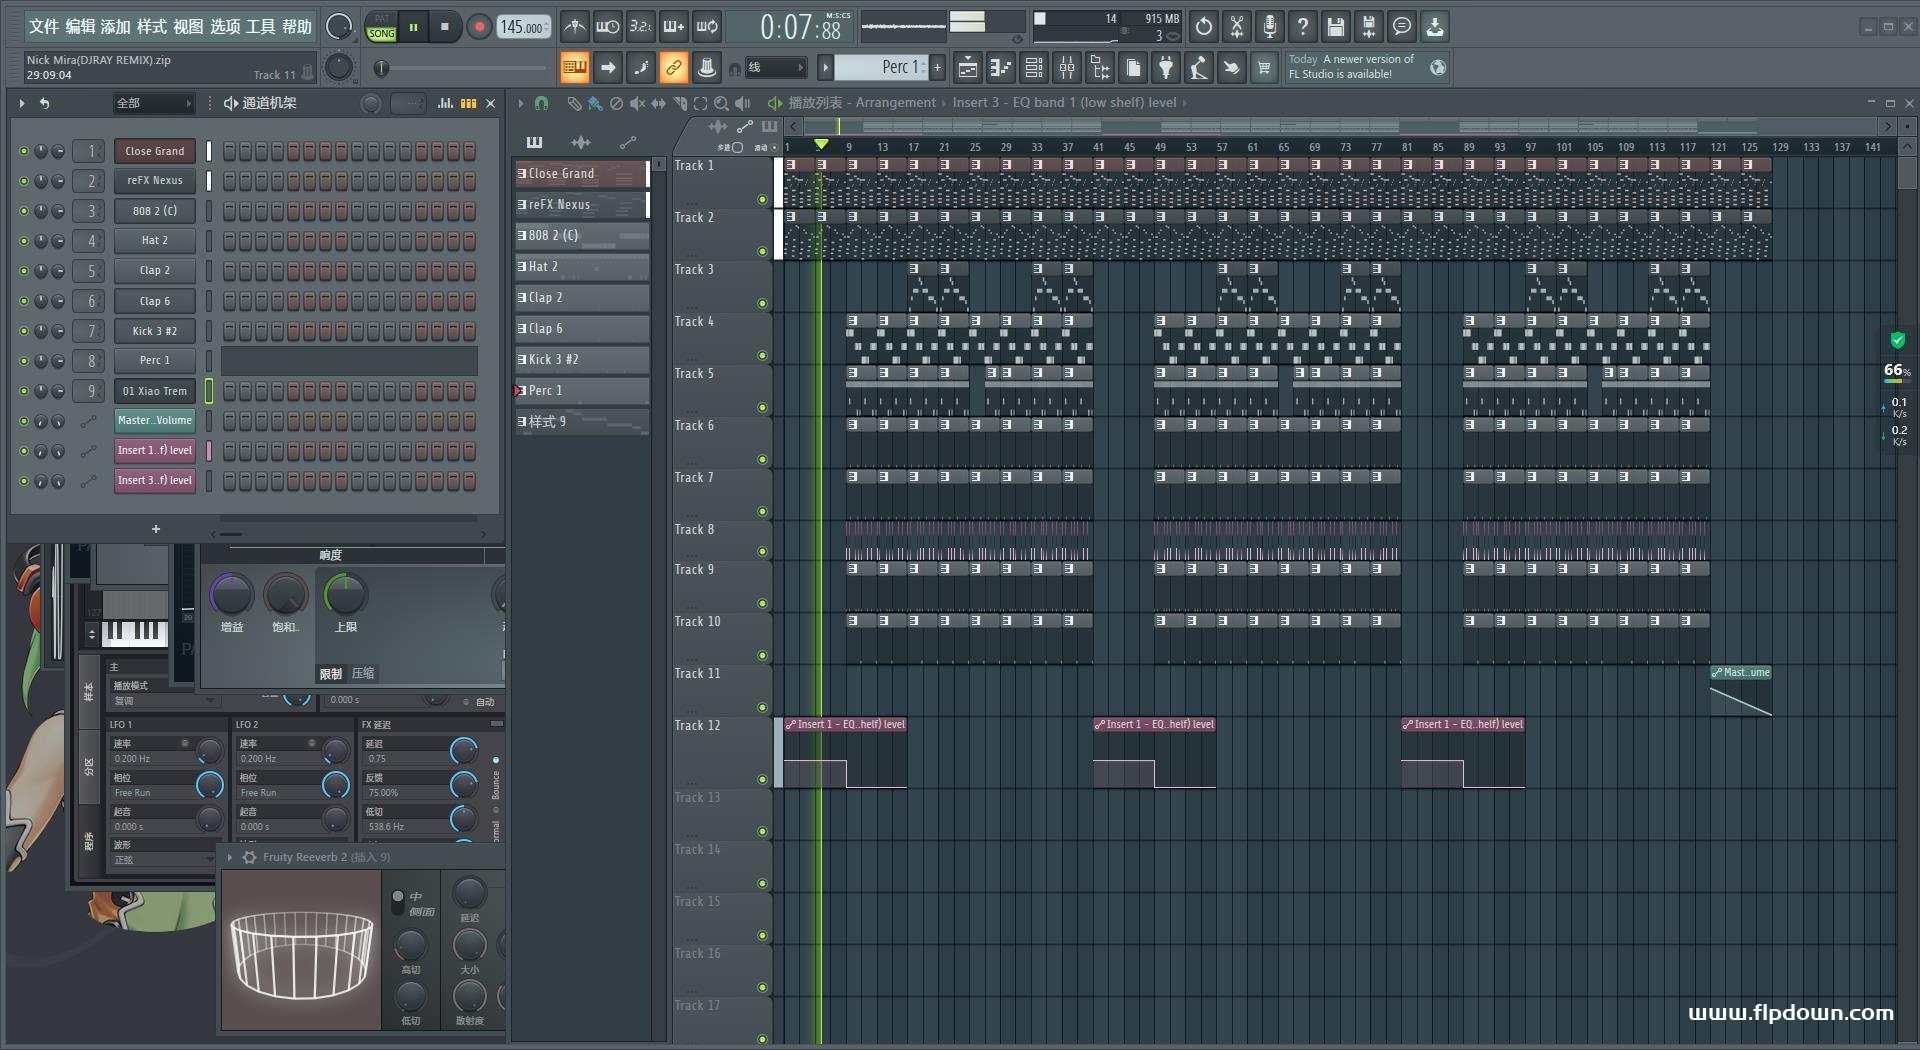Viewport: 1920px width, 1050px height.
Task: Stop playback with the stop button
Action: [x=445, y=27]
